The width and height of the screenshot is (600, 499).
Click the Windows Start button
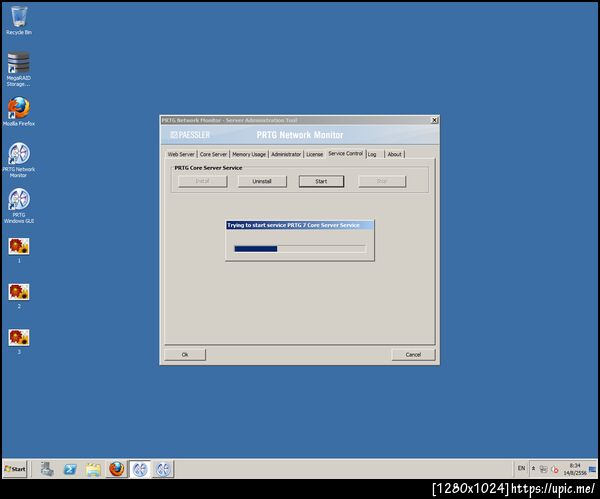pos(15,469)
